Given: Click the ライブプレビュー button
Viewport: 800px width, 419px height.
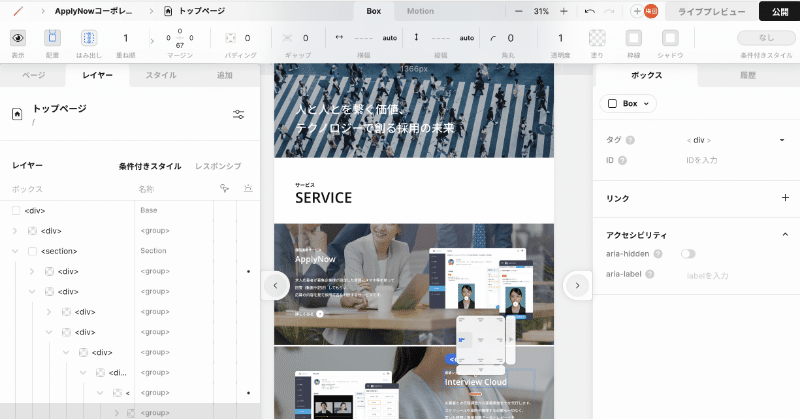Looking at the screenshot, I should coord(712,11).
